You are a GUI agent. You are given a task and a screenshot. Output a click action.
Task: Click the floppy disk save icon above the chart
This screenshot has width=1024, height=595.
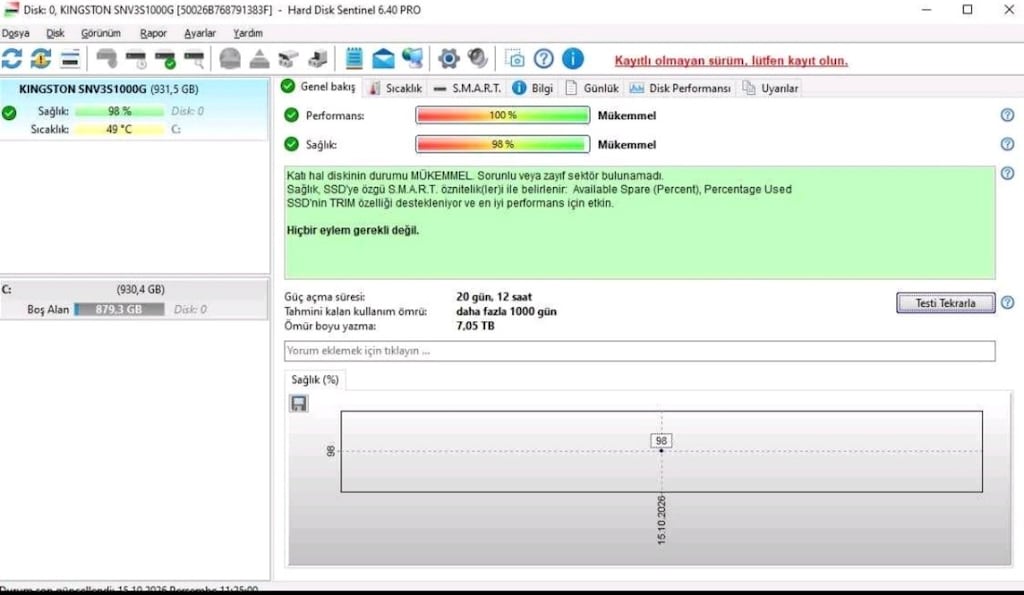298,404
